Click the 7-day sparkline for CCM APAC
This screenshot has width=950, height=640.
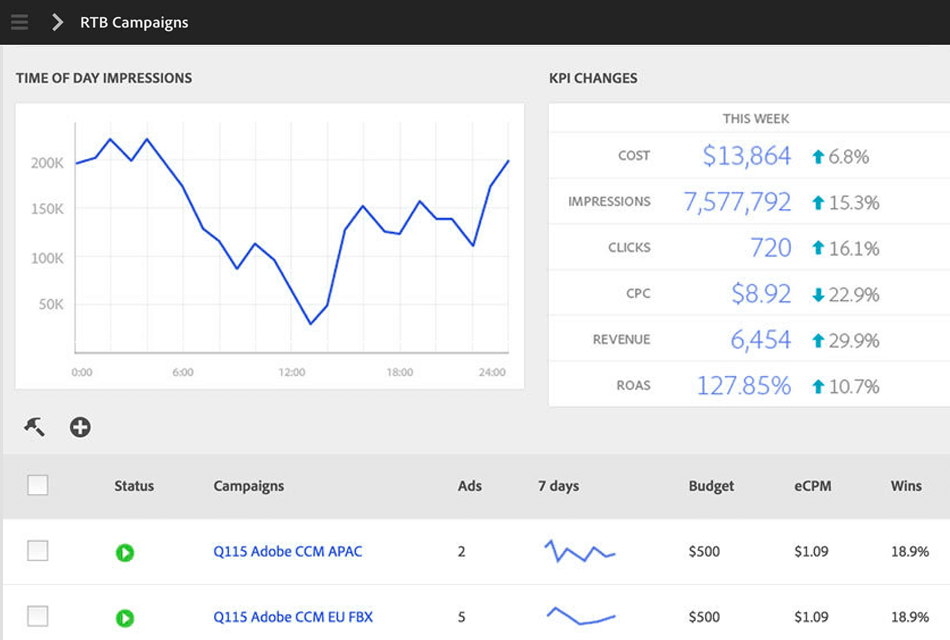coord(580,550)
